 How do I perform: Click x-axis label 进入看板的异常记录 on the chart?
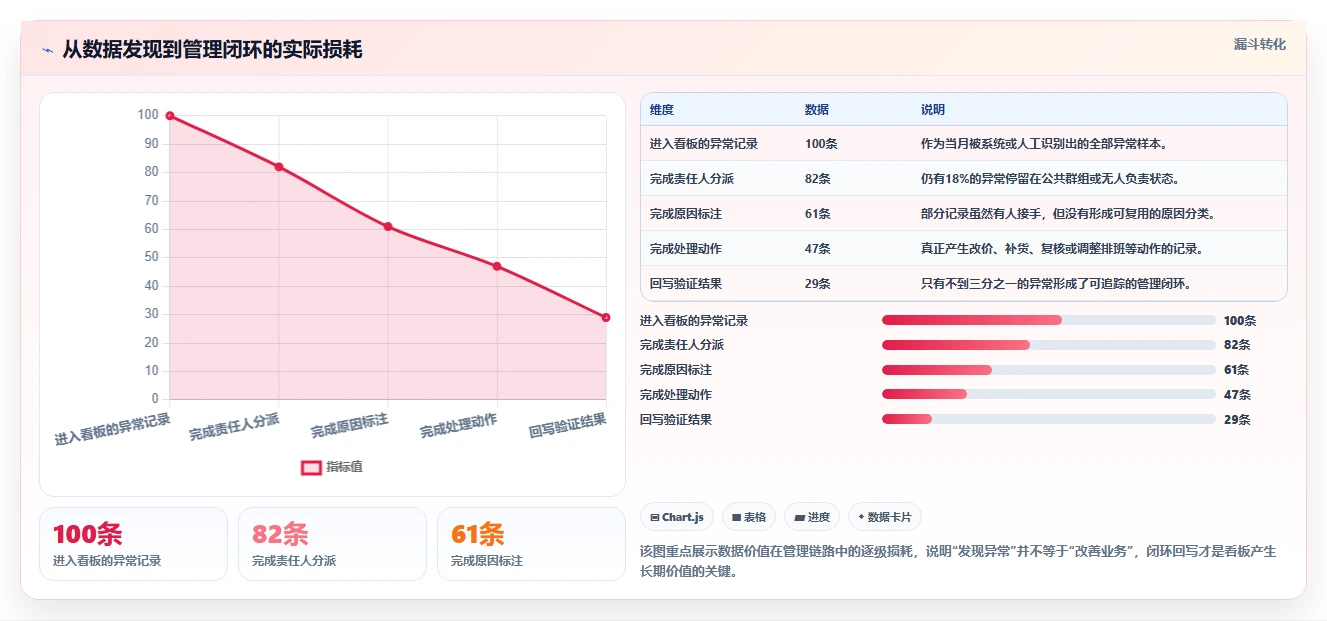[113, 428]
